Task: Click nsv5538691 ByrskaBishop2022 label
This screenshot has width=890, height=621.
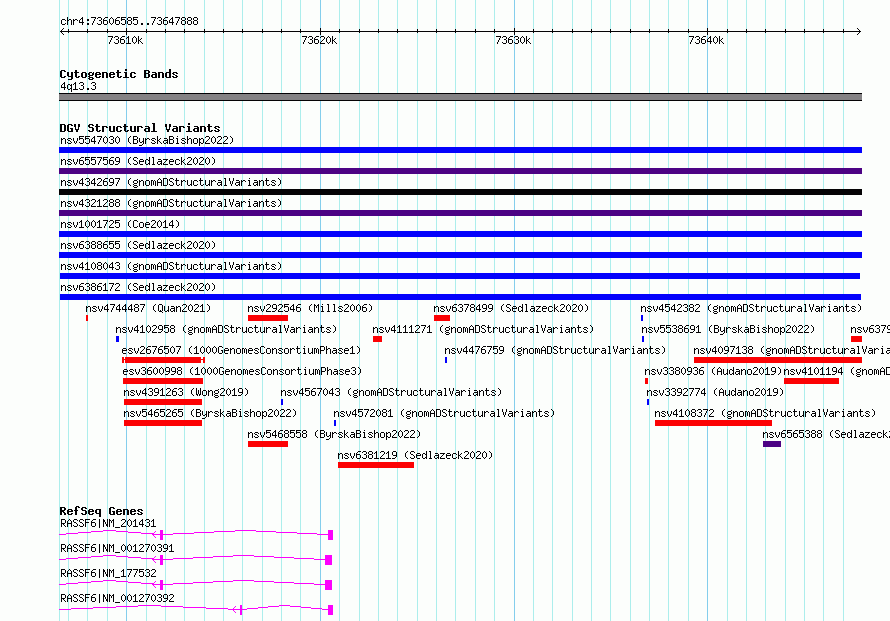Action: click(x=728, y=329)
